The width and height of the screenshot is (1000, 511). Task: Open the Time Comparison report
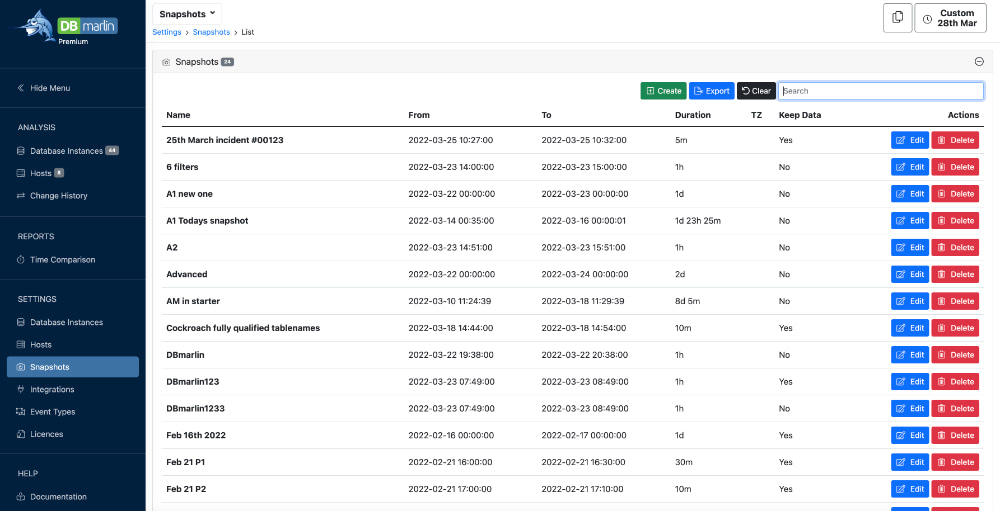click(62, 260)
